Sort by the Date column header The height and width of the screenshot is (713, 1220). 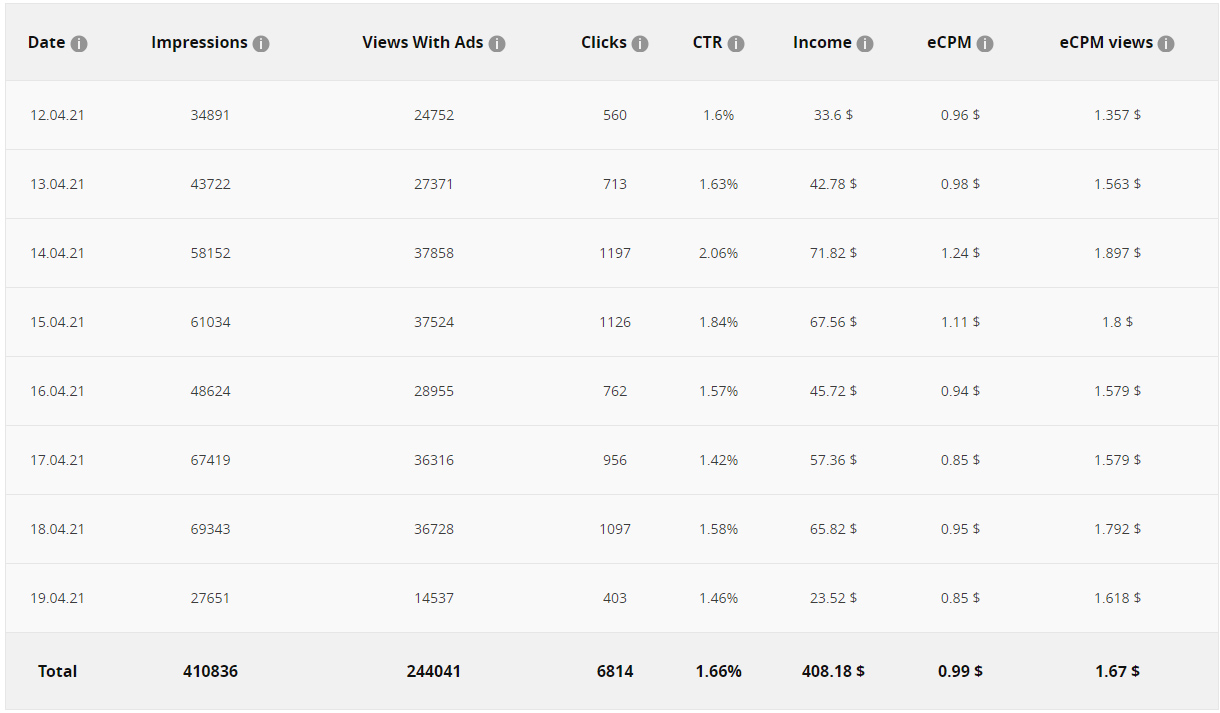tap(46, 43)
